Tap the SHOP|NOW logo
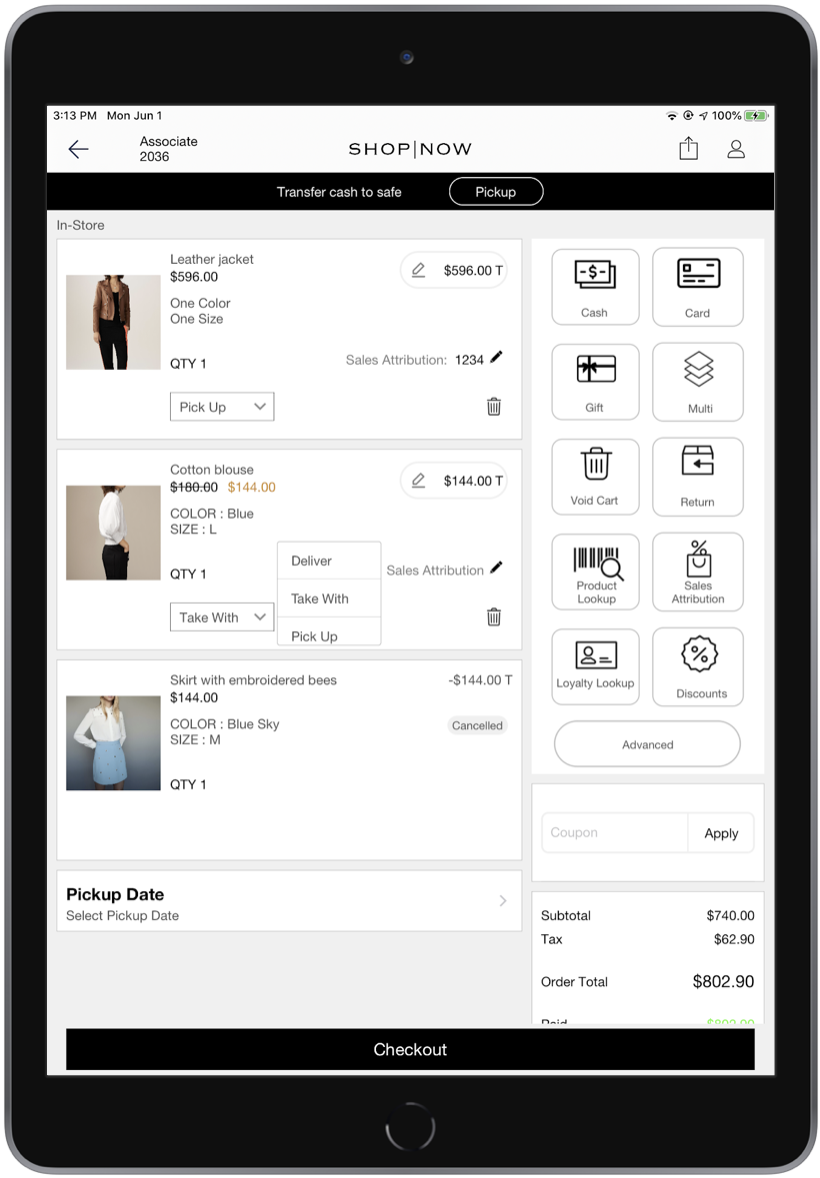The height and width of the screenshot is (1178, 820). click(x=410, y=149)
